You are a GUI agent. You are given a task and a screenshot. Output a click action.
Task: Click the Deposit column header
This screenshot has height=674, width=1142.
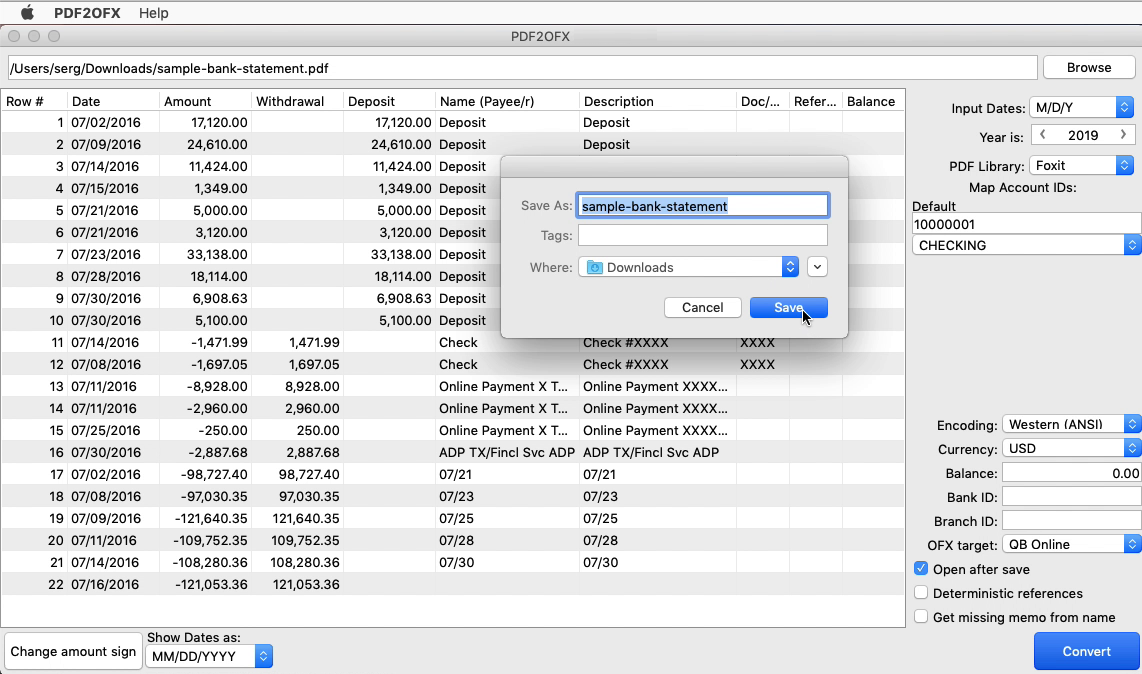tap(389, 101)
